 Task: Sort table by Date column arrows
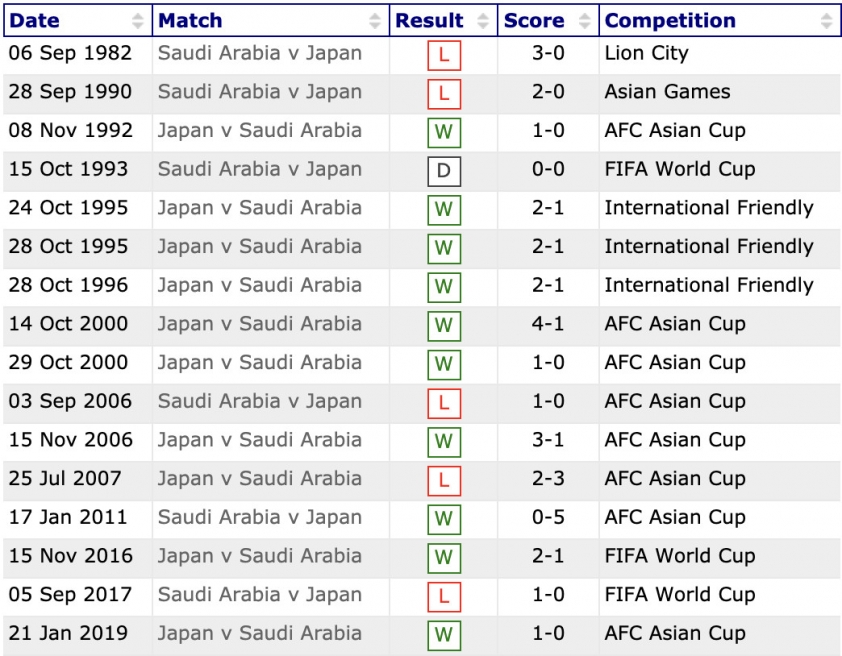[x=137, y=21]
